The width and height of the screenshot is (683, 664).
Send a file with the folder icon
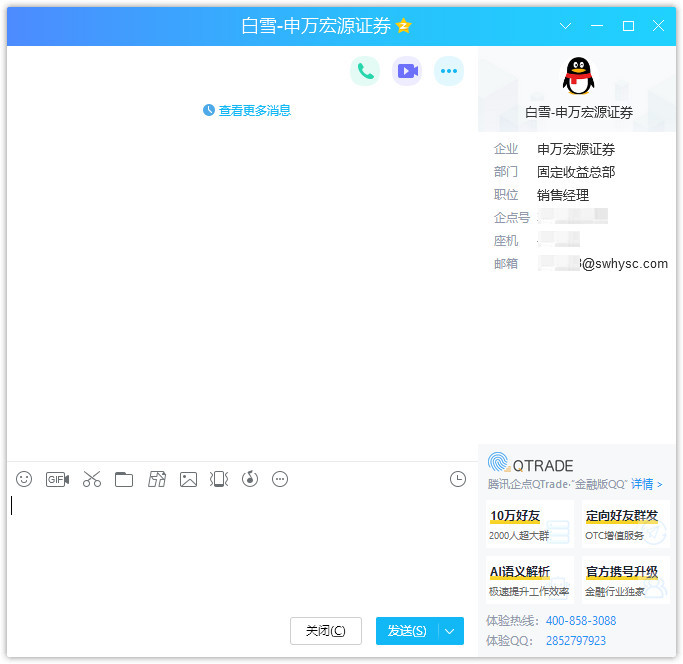(x=124, y=479)
